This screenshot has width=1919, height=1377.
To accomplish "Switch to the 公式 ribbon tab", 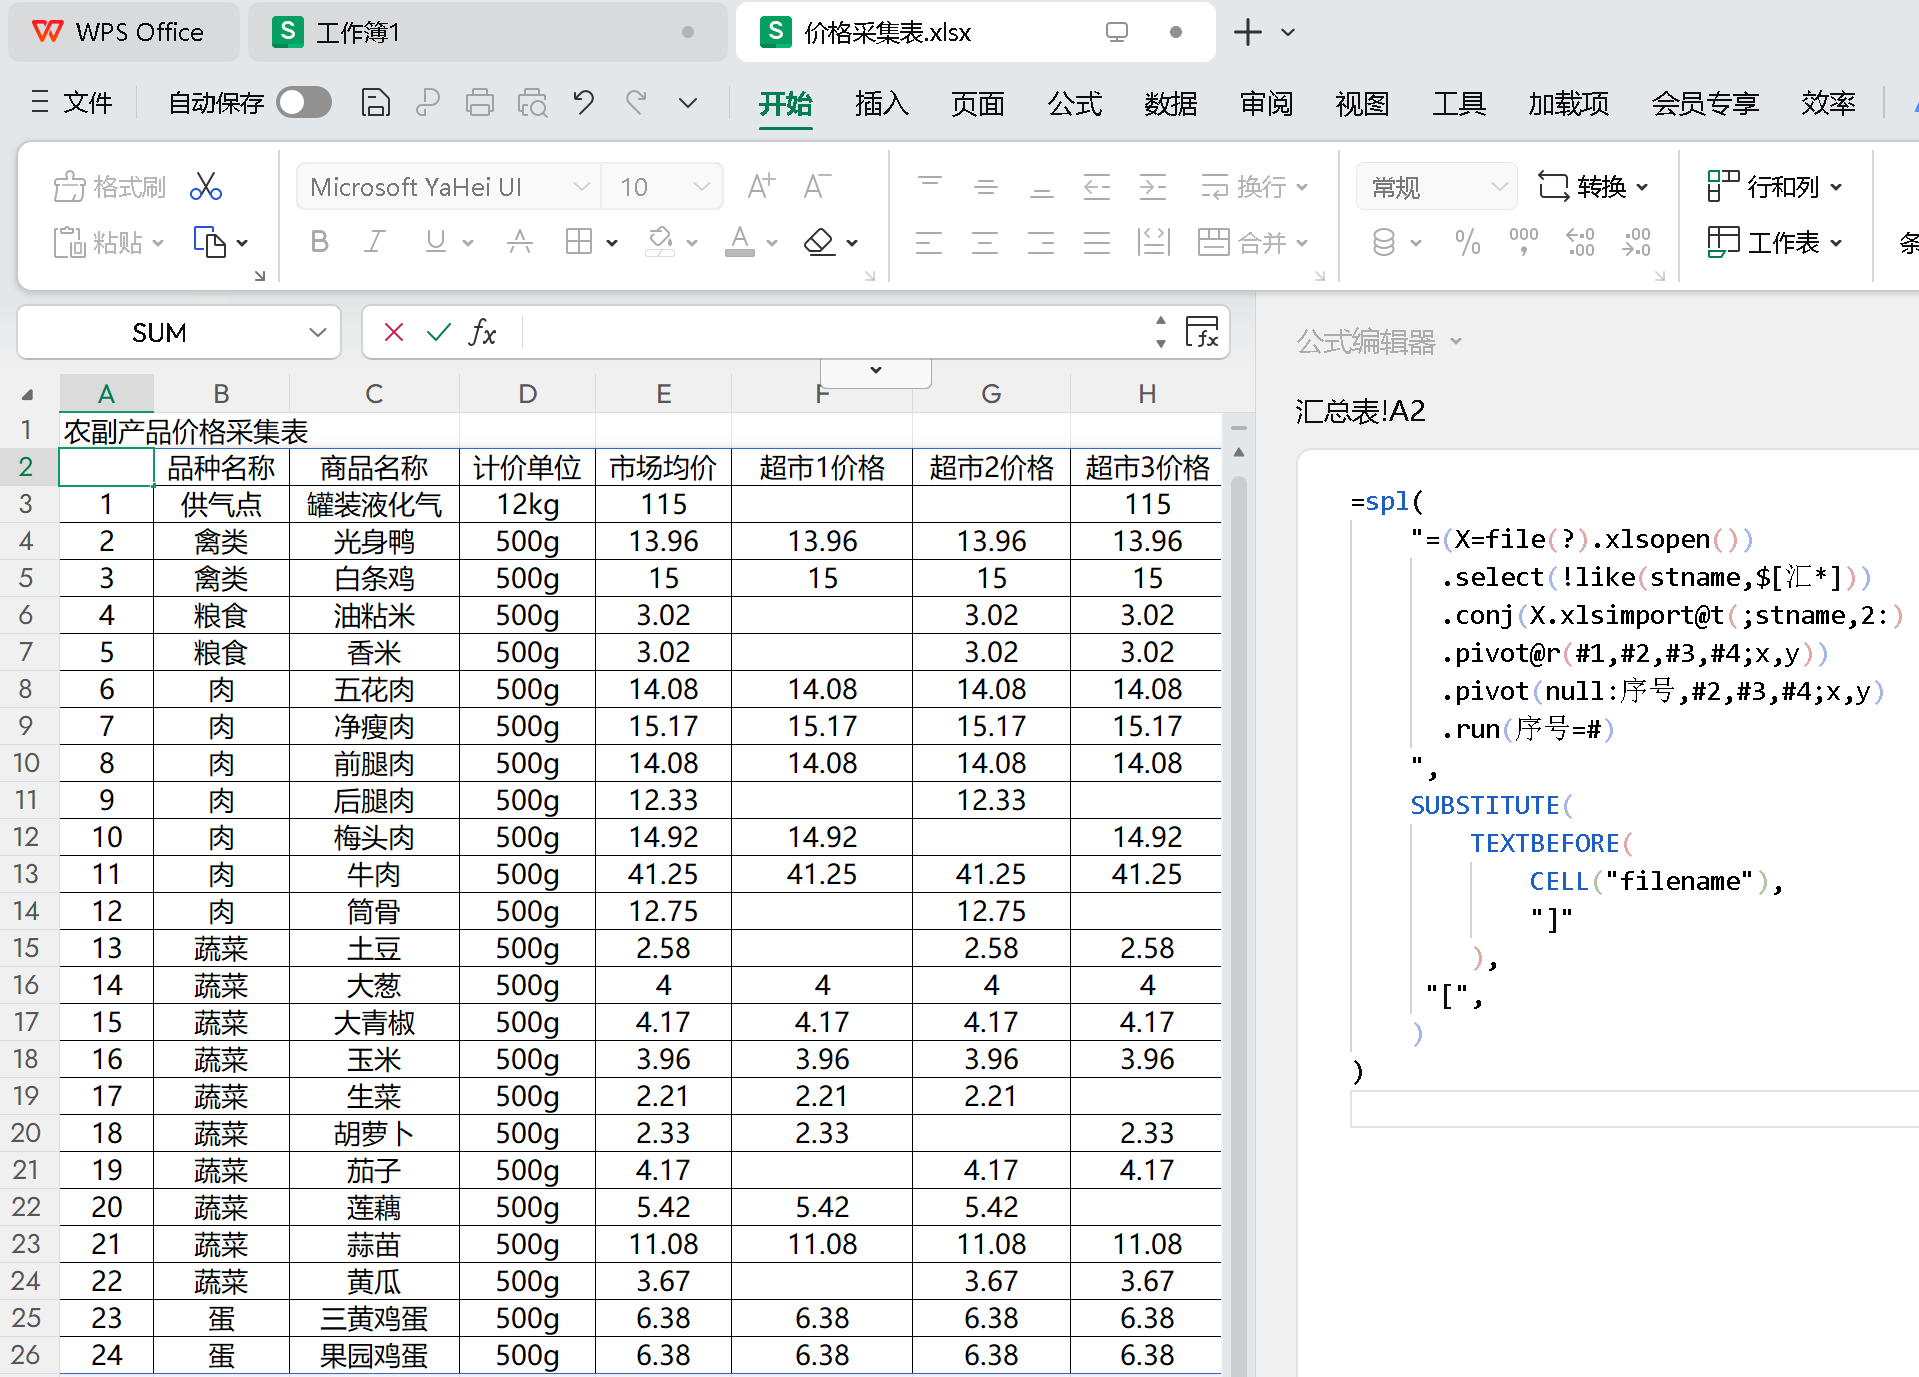I will click(1074, 103).
